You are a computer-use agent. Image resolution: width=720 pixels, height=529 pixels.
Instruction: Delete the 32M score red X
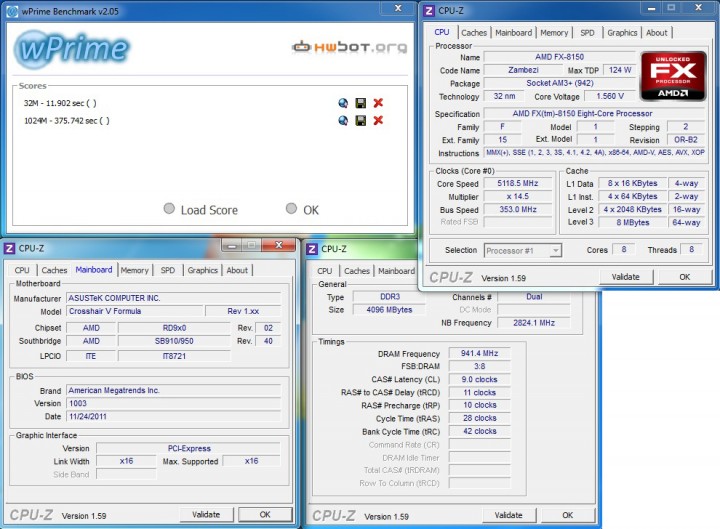[x=378, y=103]
